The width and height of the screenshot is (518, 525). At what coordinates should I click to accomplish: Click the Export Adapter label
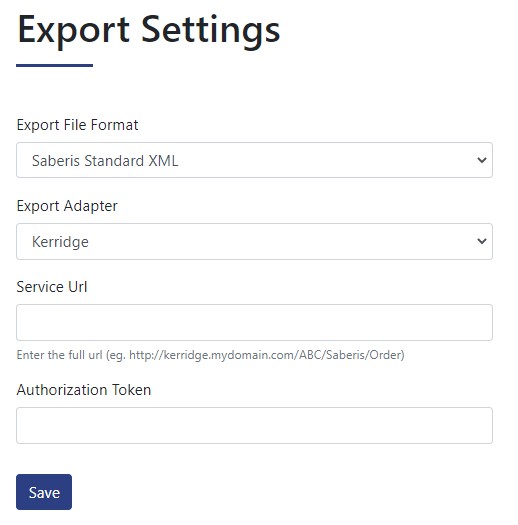(67, 206)
